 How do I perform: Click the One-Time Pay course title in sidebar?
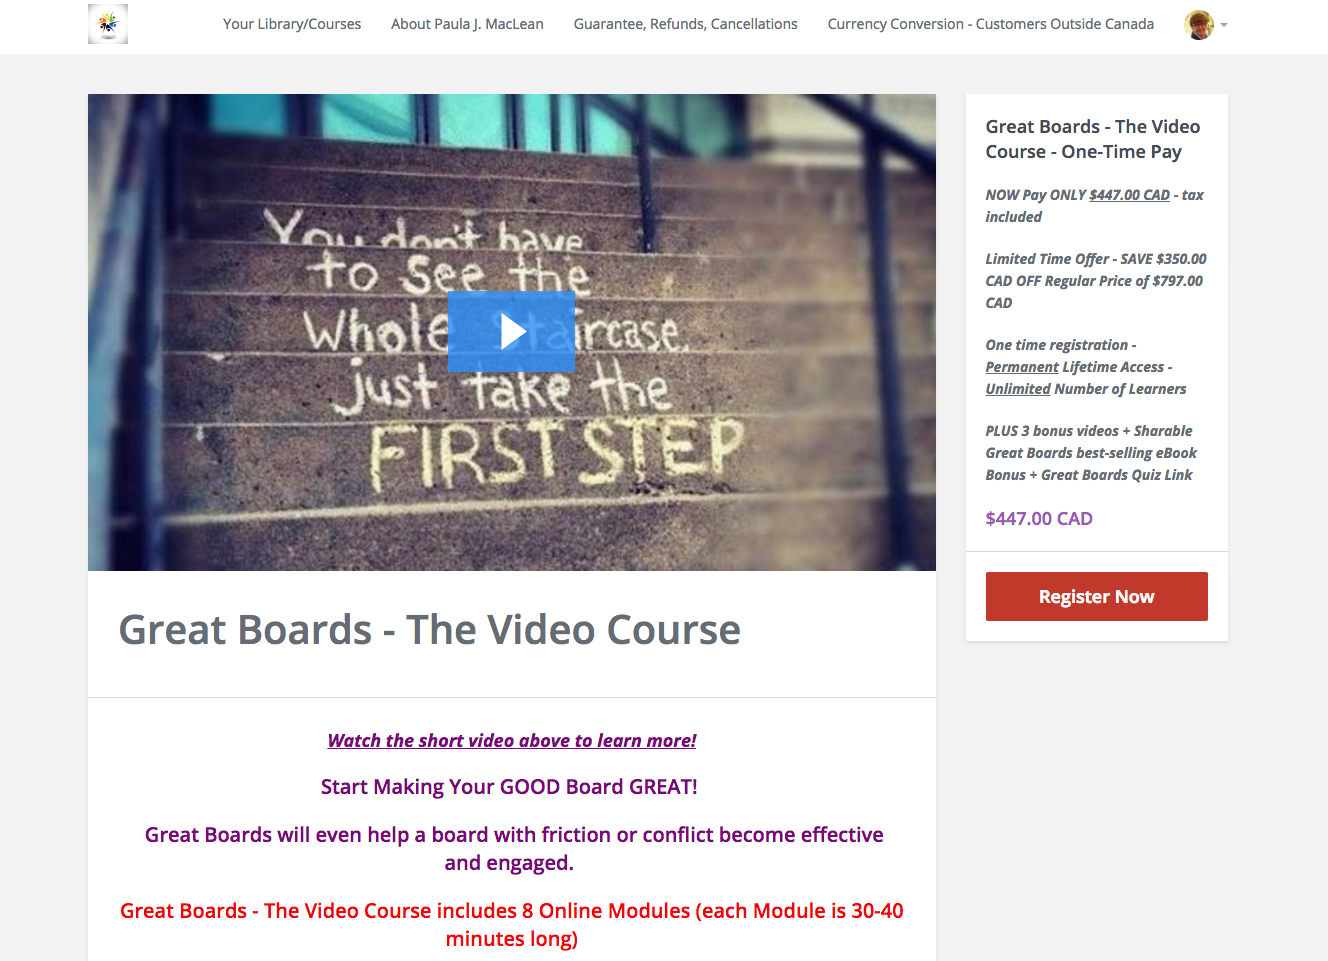1093,139
